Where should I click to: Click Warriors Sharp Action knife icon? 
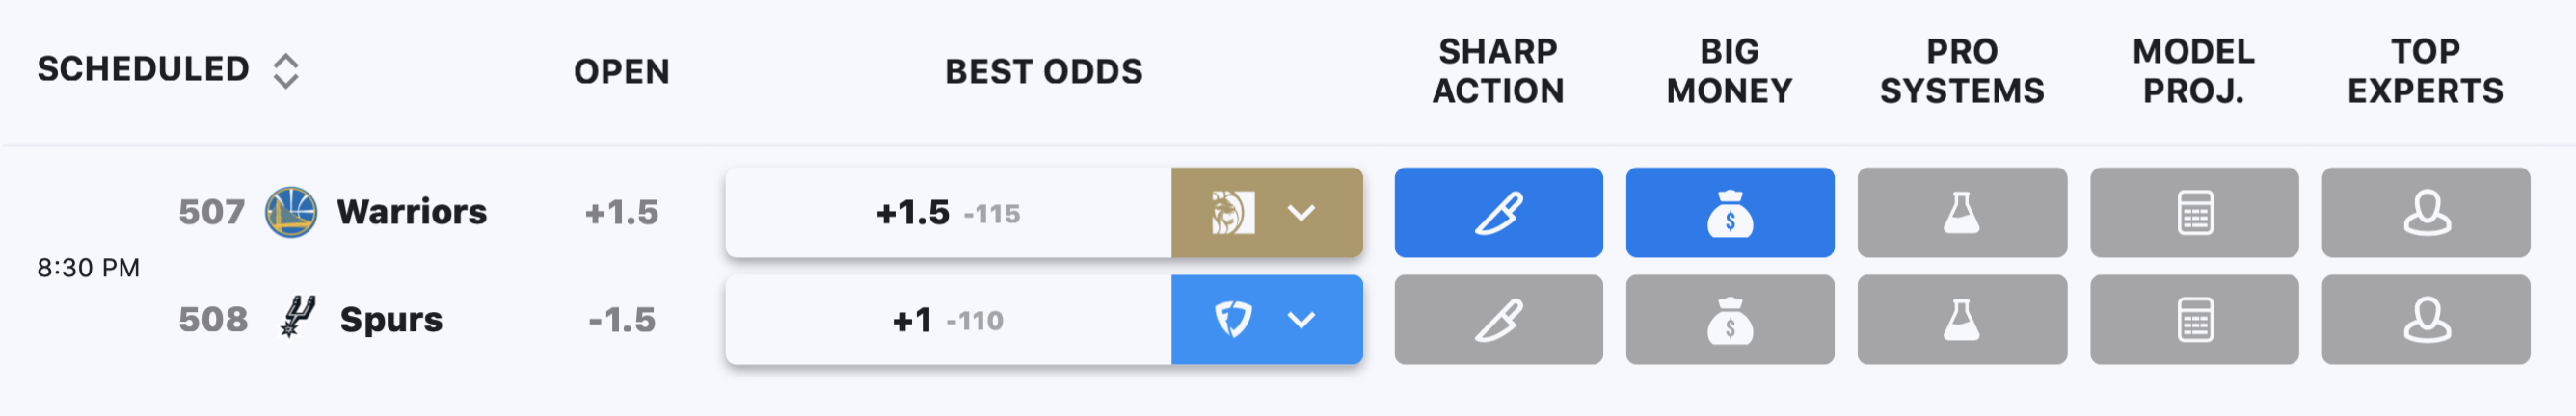1498,212
